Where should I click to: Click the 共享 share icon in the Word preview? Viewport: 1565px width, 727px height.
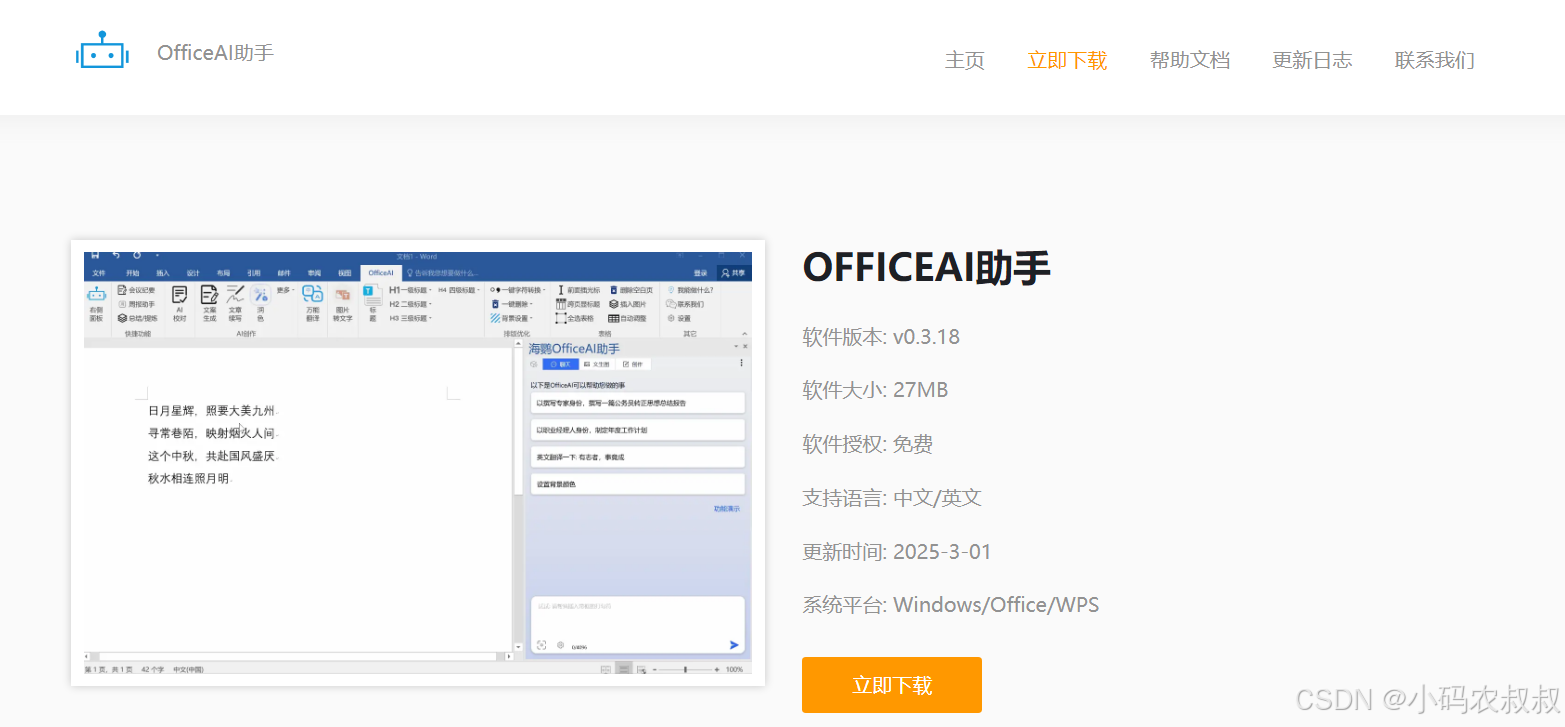tap(733, 273)
